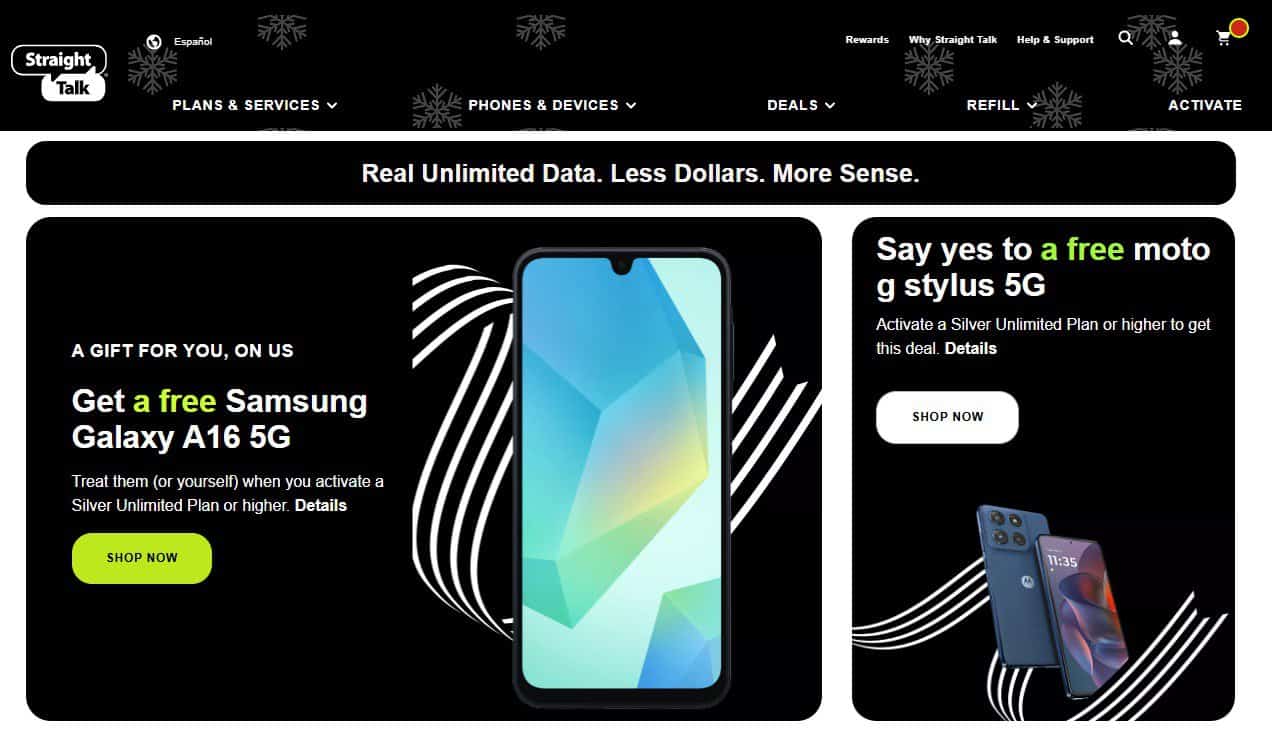Open the Rewards link

[867, 40]
